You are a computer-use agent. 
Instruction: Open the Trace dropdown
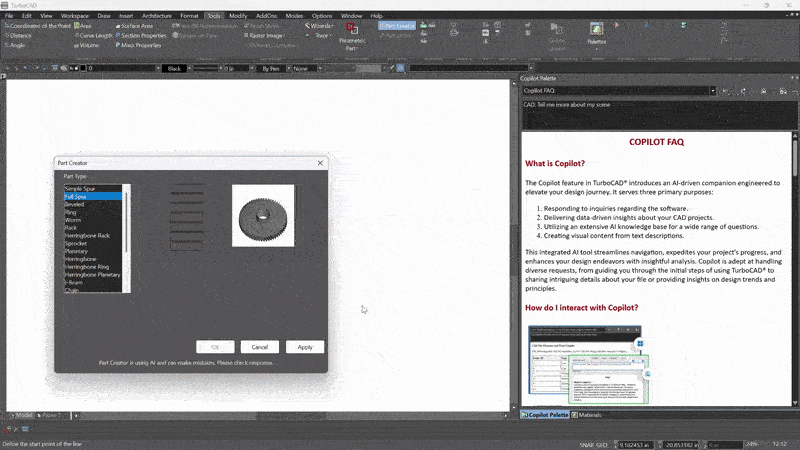(x=320, y=36)
